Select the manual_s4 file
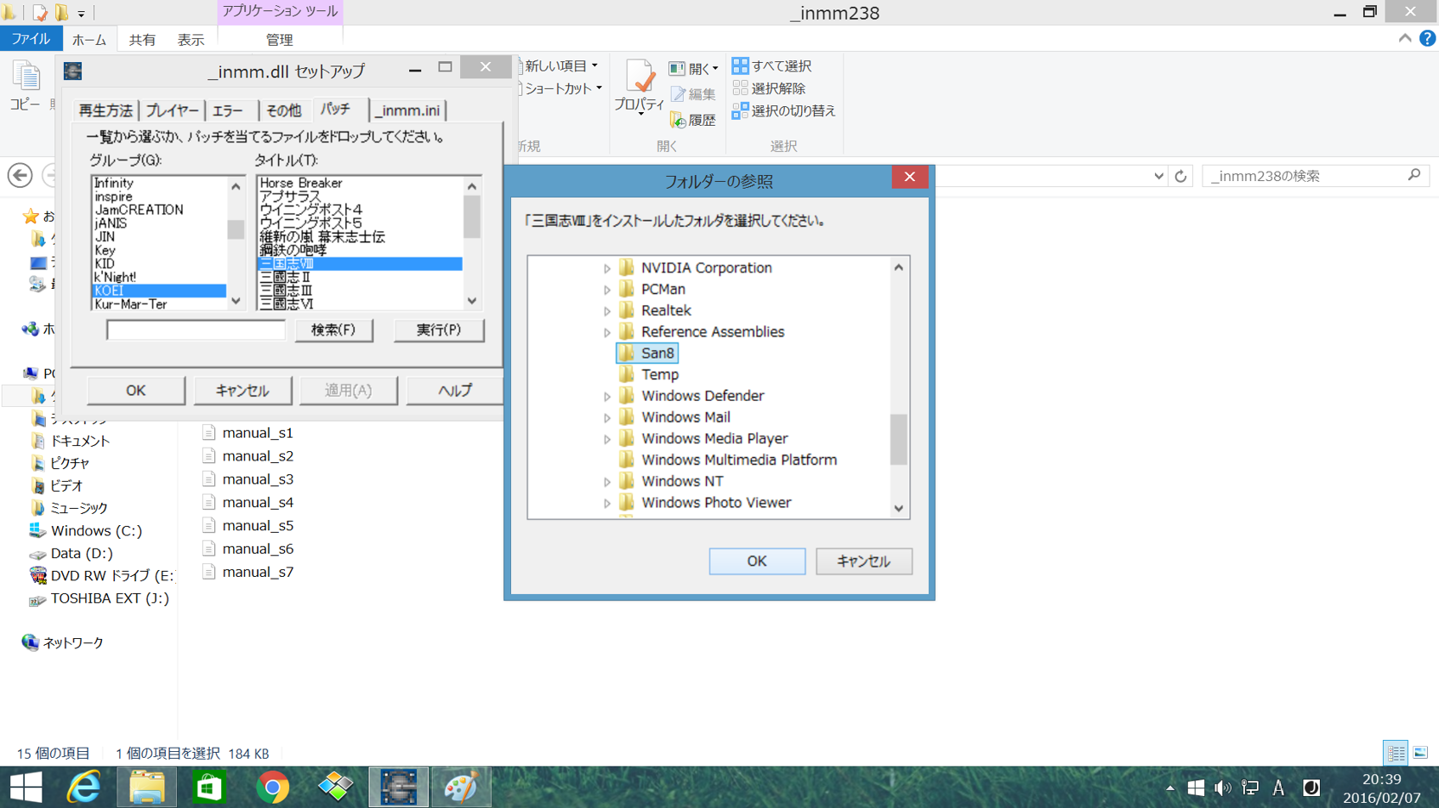The image size is (1439, 808). (247, 503)
